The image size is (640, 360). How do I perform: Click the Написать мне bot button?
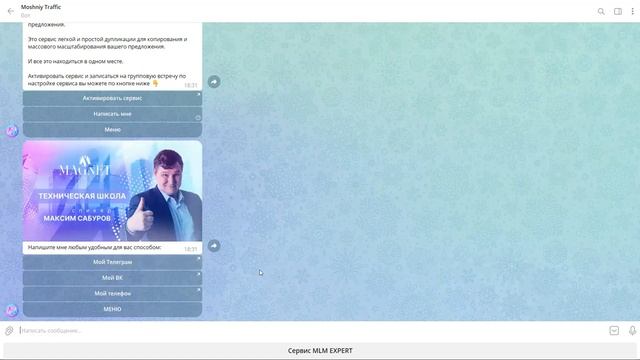(x=112, y=114)
